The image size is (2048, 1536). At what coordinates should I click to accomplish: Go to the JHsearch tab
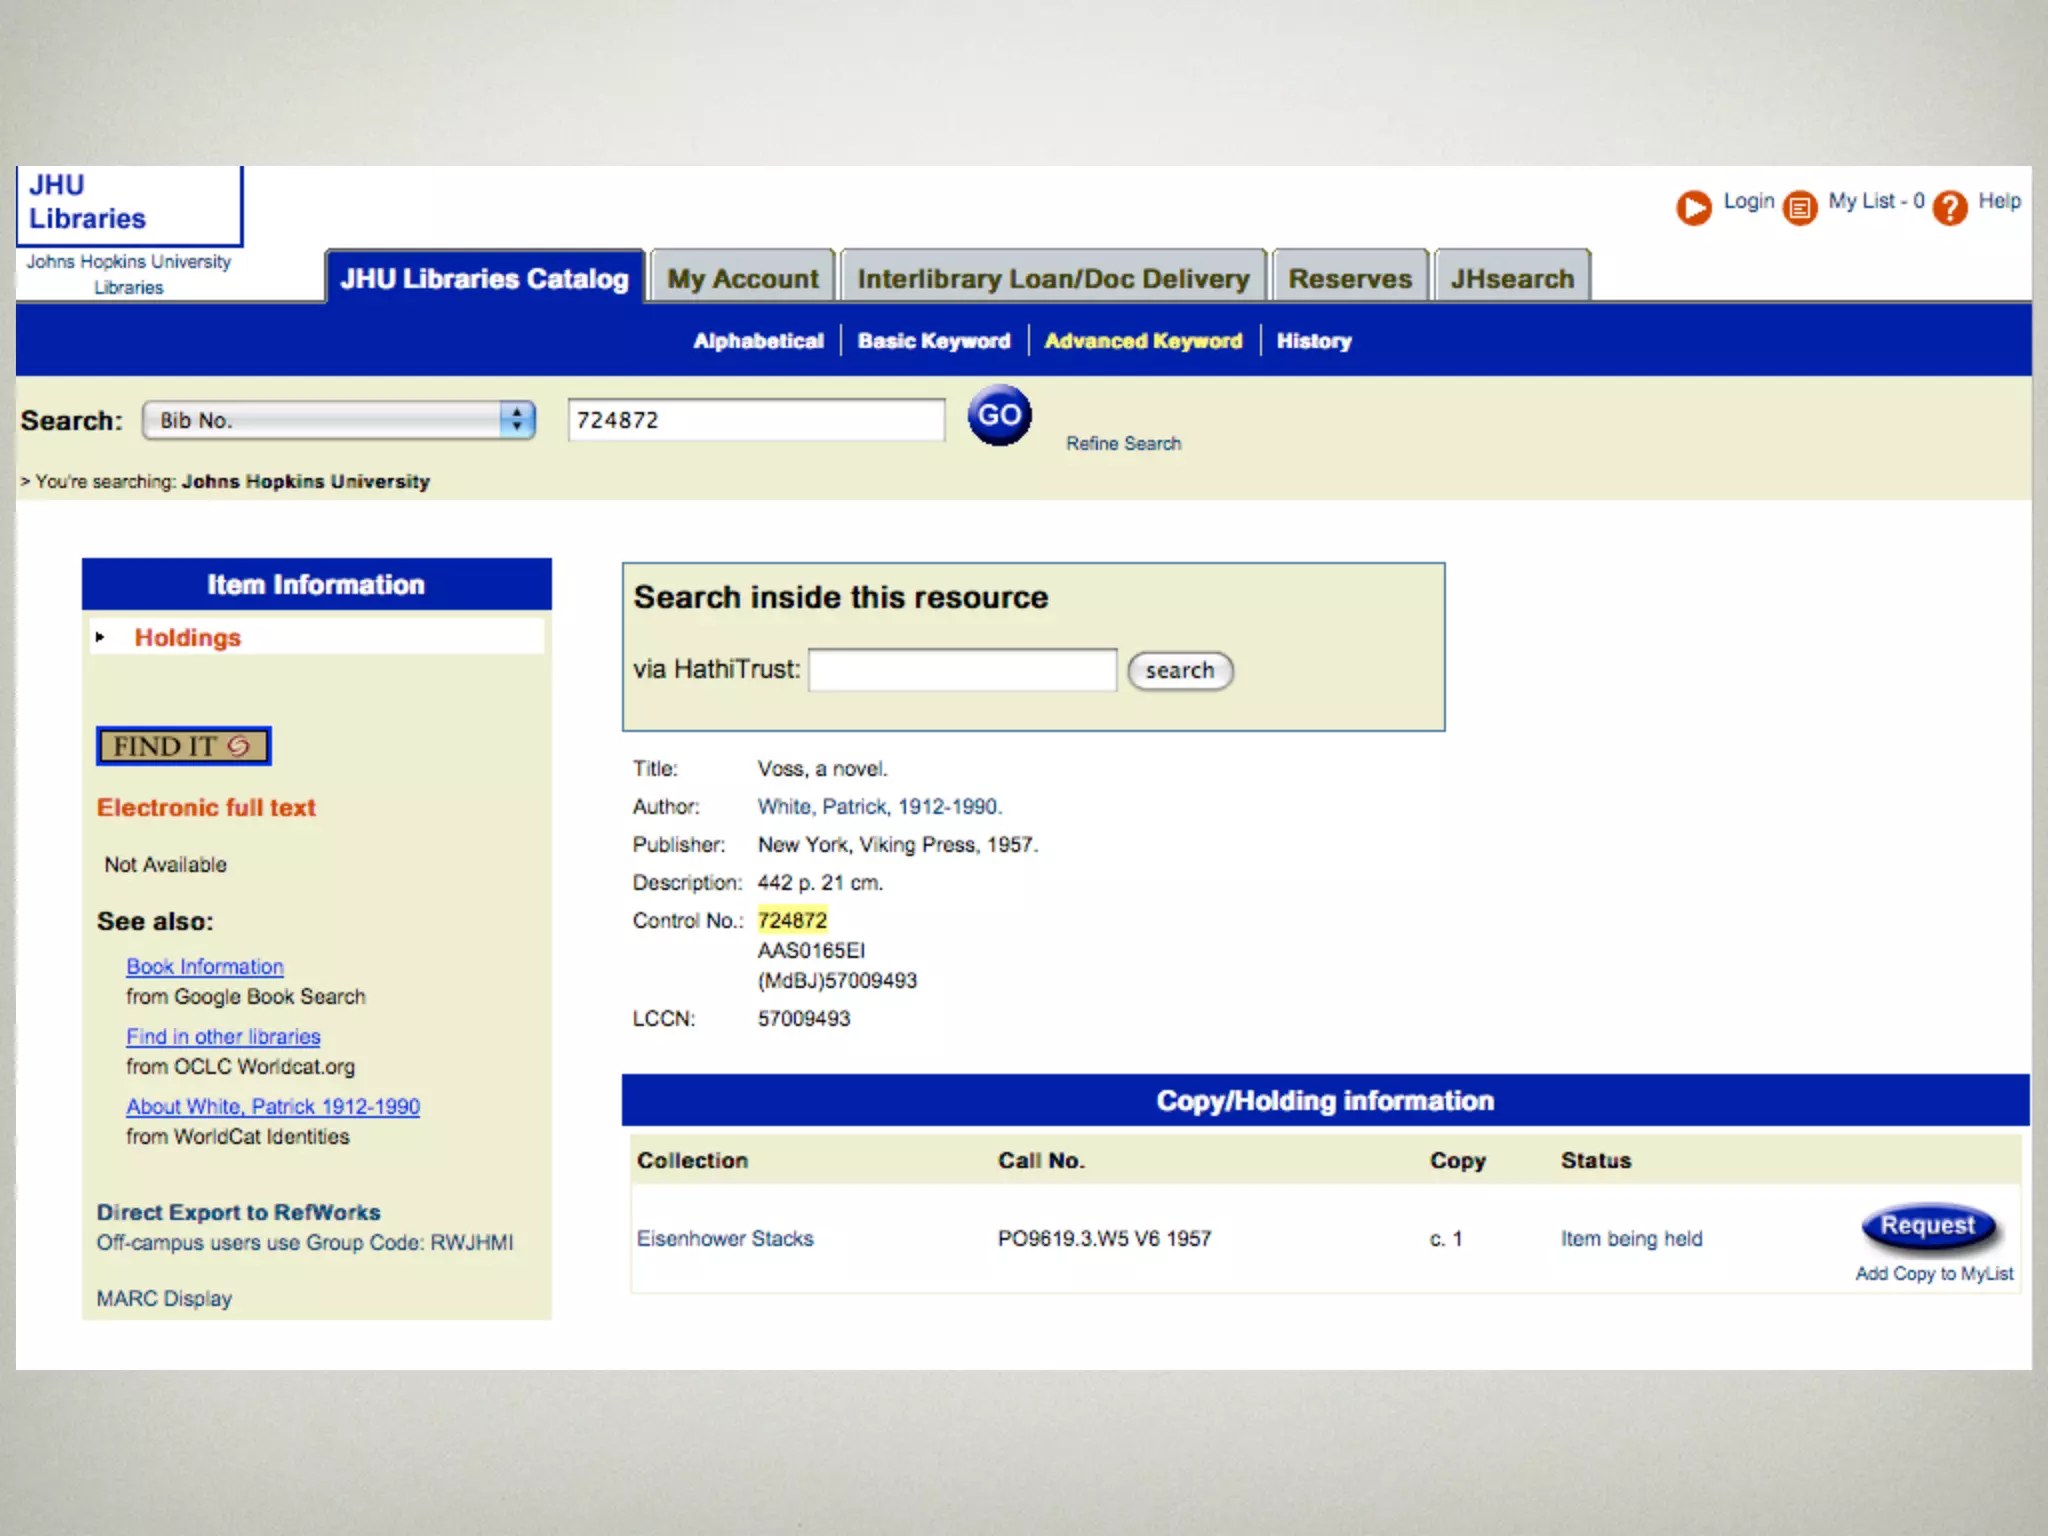click(x=1511, y=278)
